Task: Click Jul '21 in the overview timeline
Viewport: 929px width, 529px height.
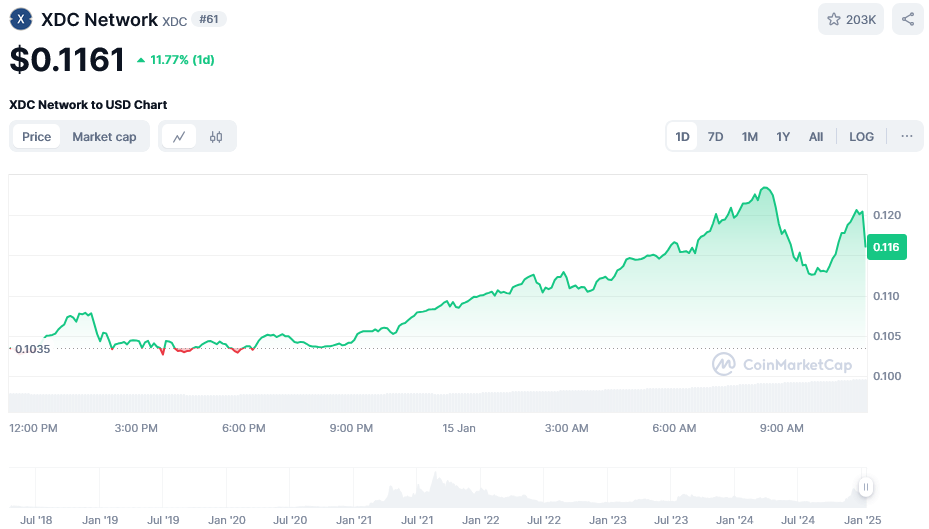Action: point(417,520)
